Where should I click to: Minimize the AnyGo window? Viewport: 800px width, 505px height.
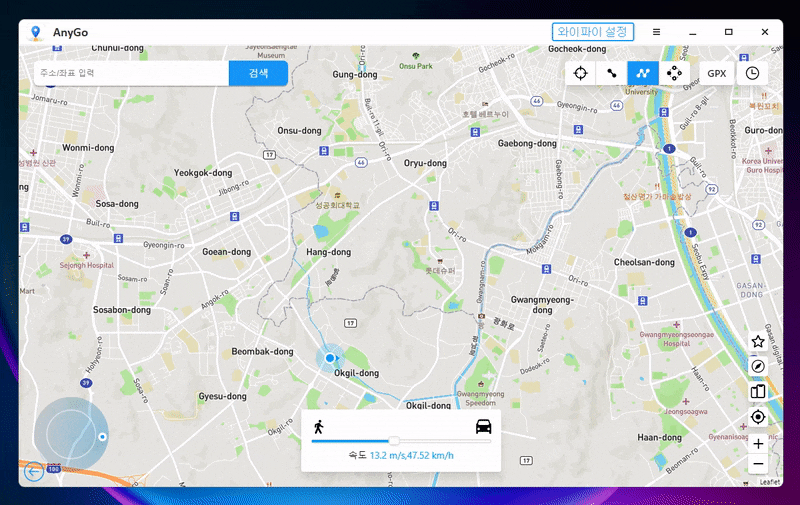692,32
